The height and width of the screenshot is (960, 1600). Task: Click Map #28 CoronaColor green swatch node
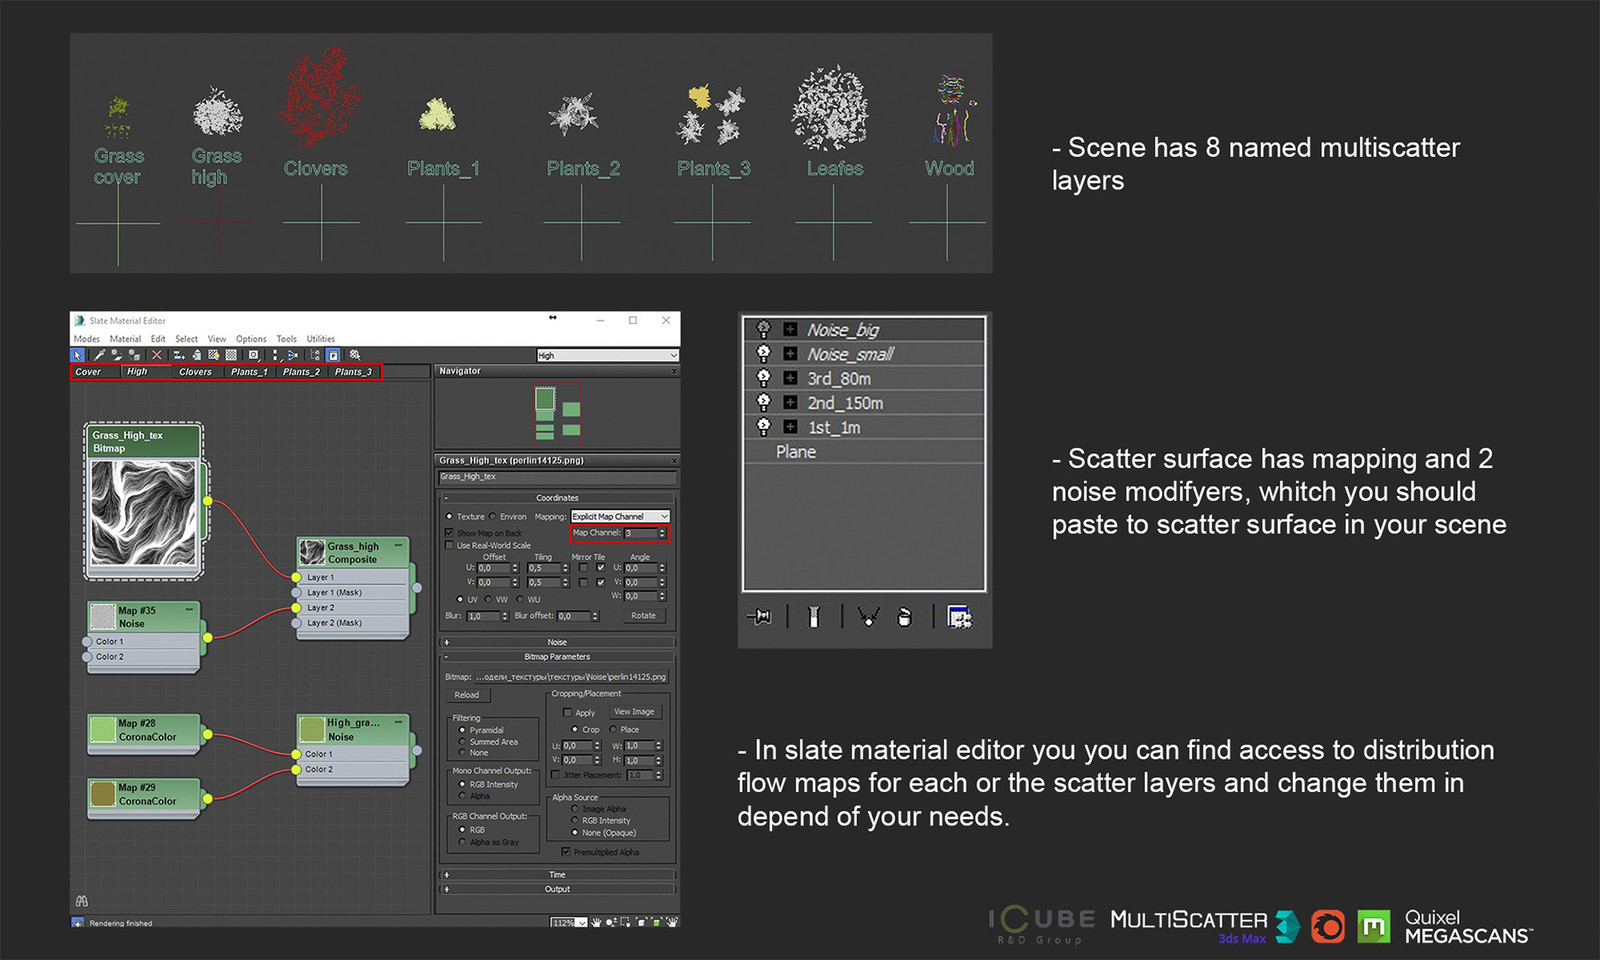(103, 729)
